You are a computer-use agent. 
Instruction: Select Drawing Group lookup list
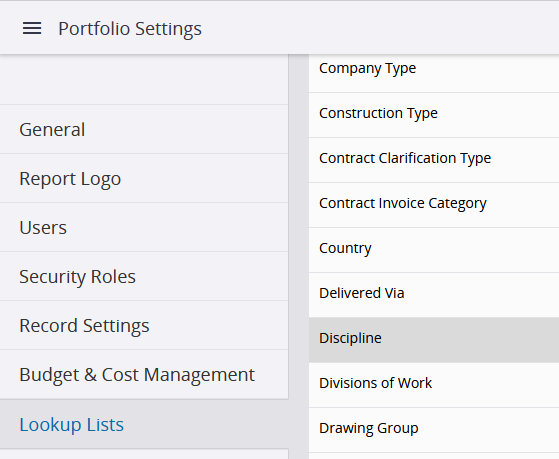(x=434, y=430)
